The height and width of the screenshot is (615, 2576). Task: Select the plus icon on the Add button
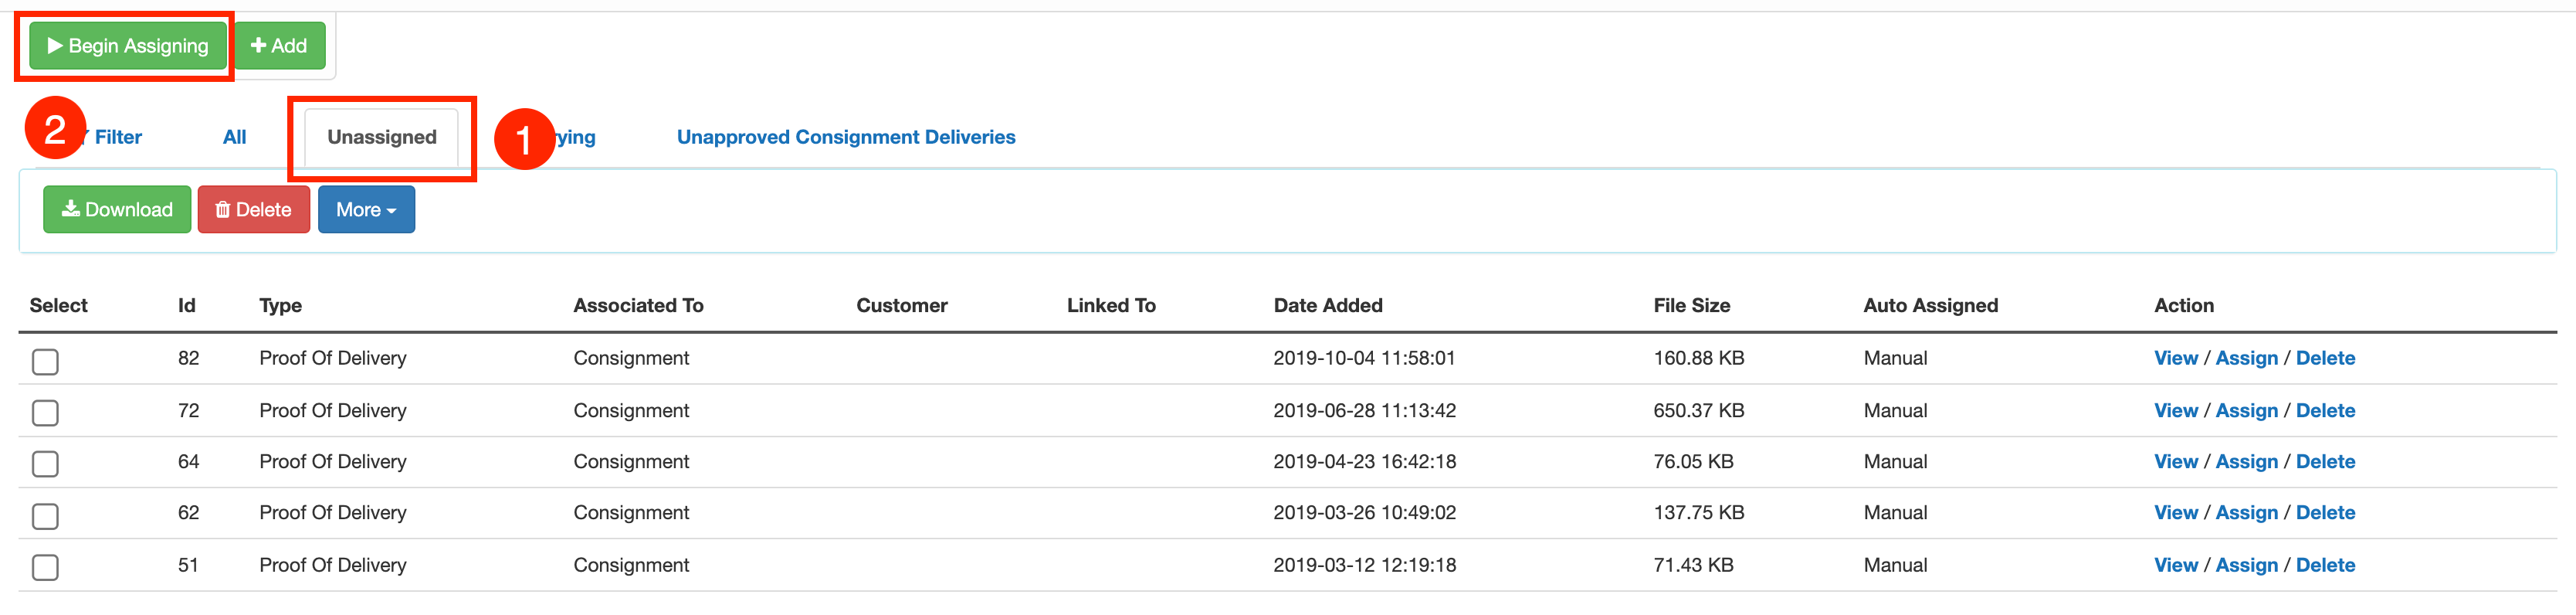[x=259, y=45]
